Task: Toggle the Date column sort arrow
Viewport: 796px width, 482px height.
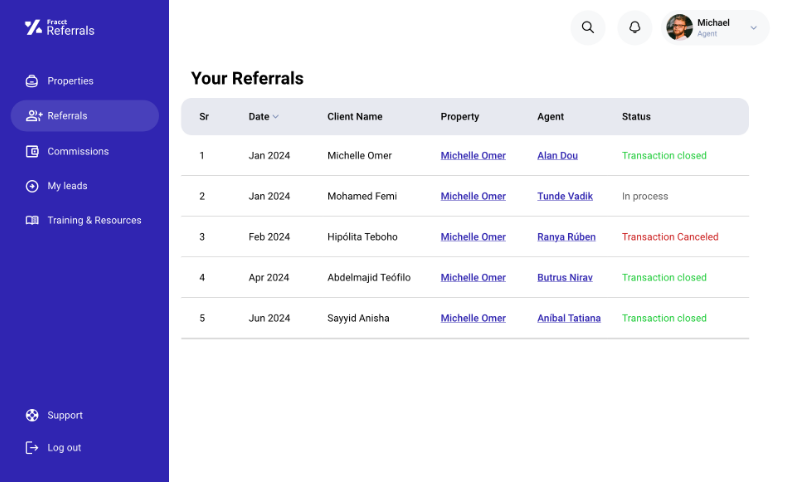Action: [276, 117]
